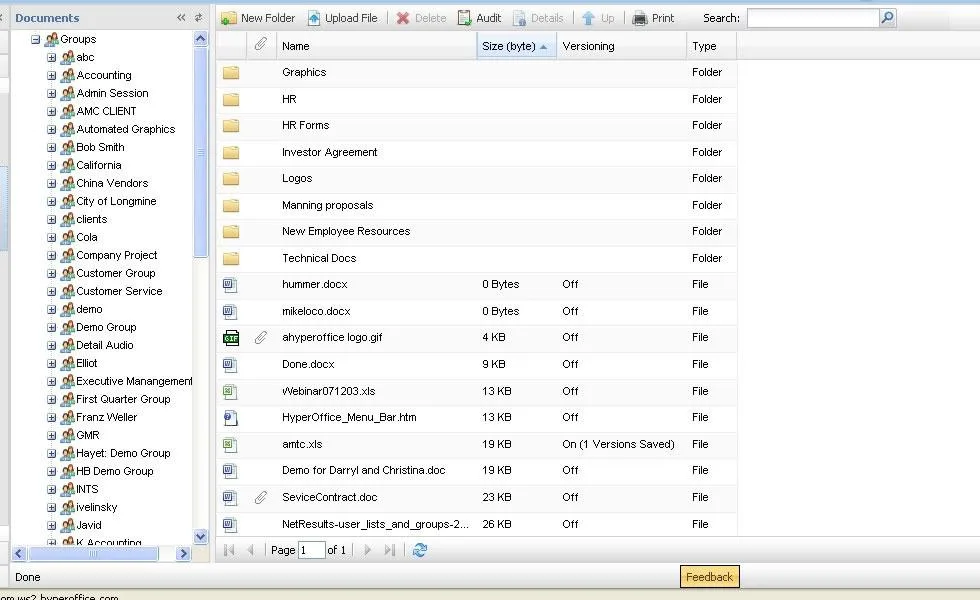Click the Logos folder icon
The image size is (980, 600).
[231, 179]
